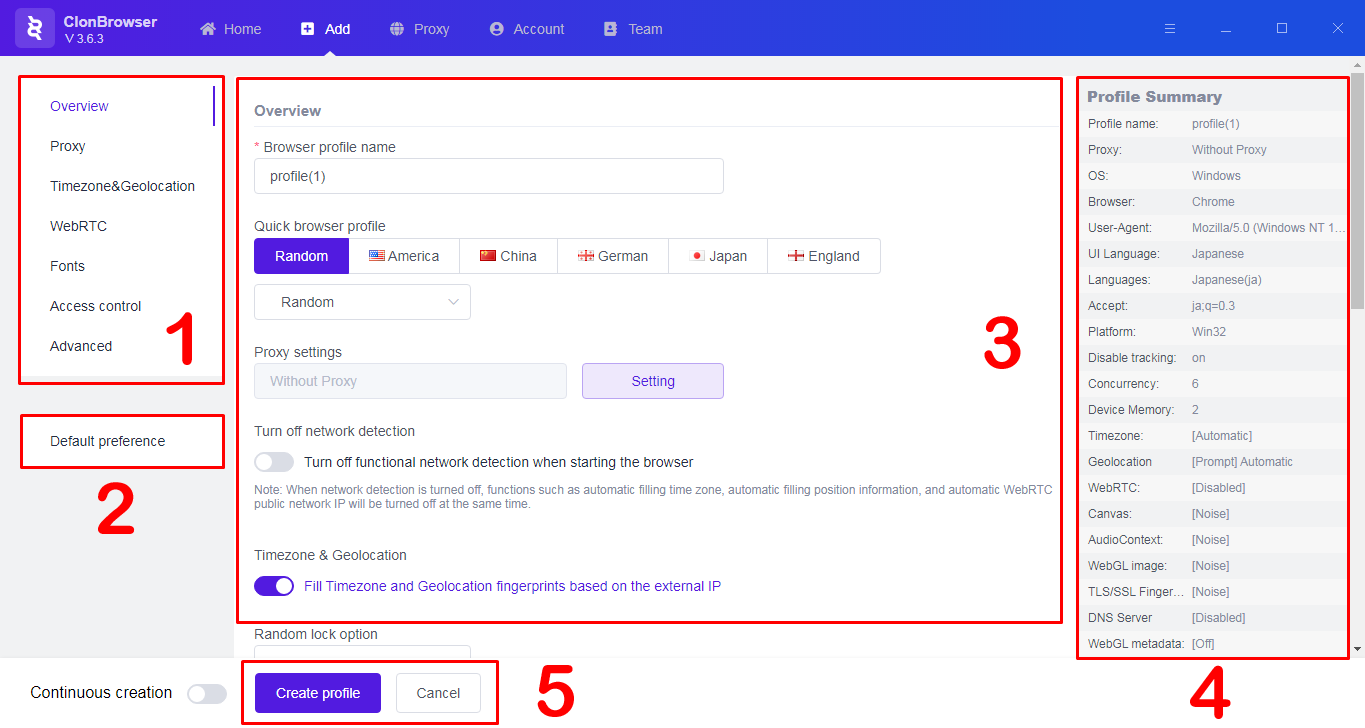The width and height of the screenshot is (1365, 728).
Task: Click the Browser profile name field
Action: [x=489, y=176]
